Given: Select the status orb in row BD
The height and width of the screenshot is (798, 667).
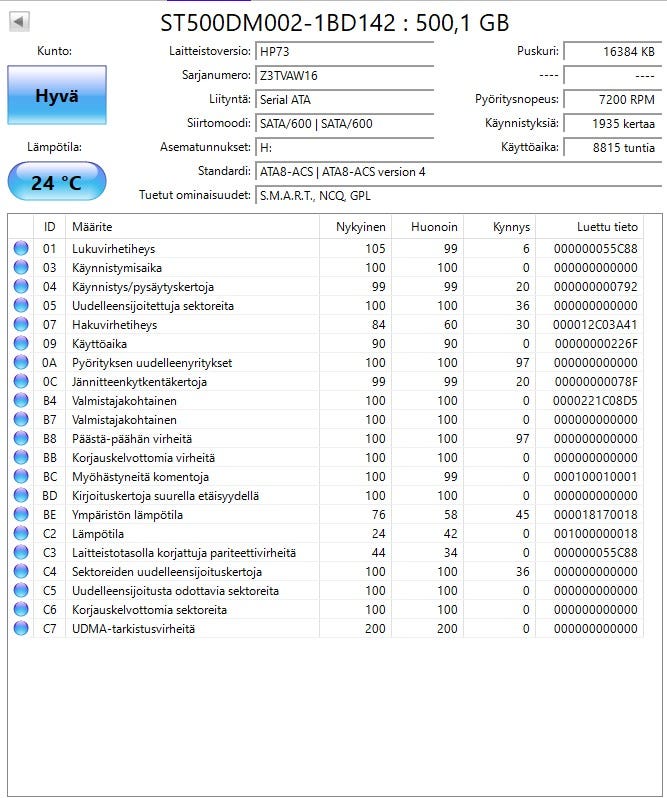Looking at the screenshot, I should coord(21,495).
